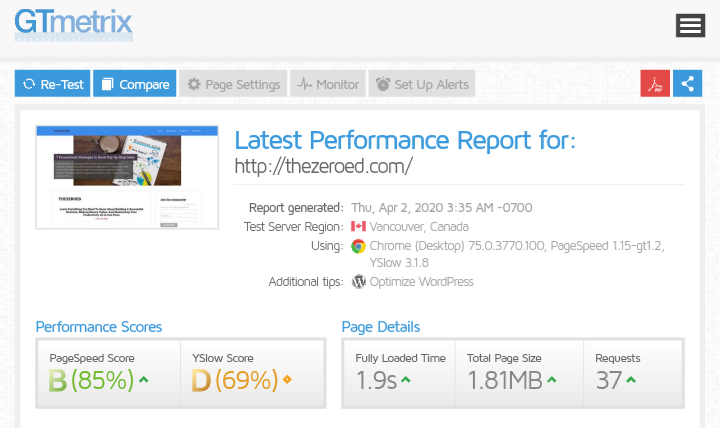Click the WordPress logo icon
The width and height of the screenshot is (720, 428).
click(359, 282)
